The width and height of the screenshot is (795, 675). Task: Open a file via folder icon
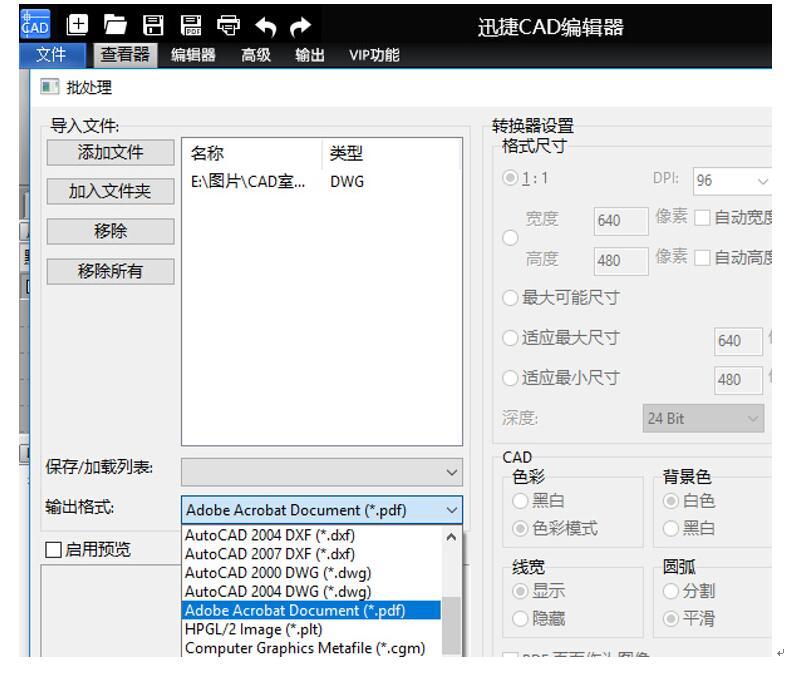point(115,24)
